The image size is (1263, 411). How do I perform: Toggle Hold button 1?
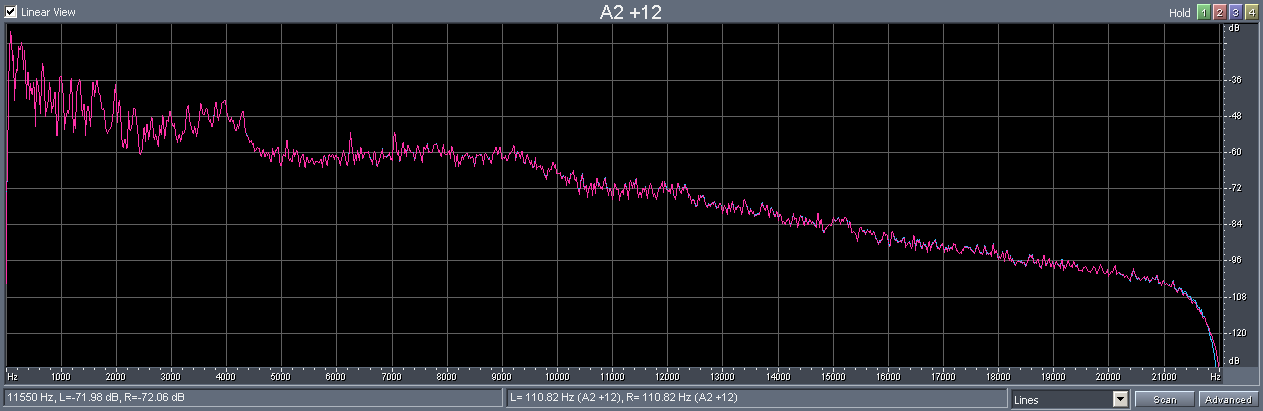click(x=1204, y=12)
